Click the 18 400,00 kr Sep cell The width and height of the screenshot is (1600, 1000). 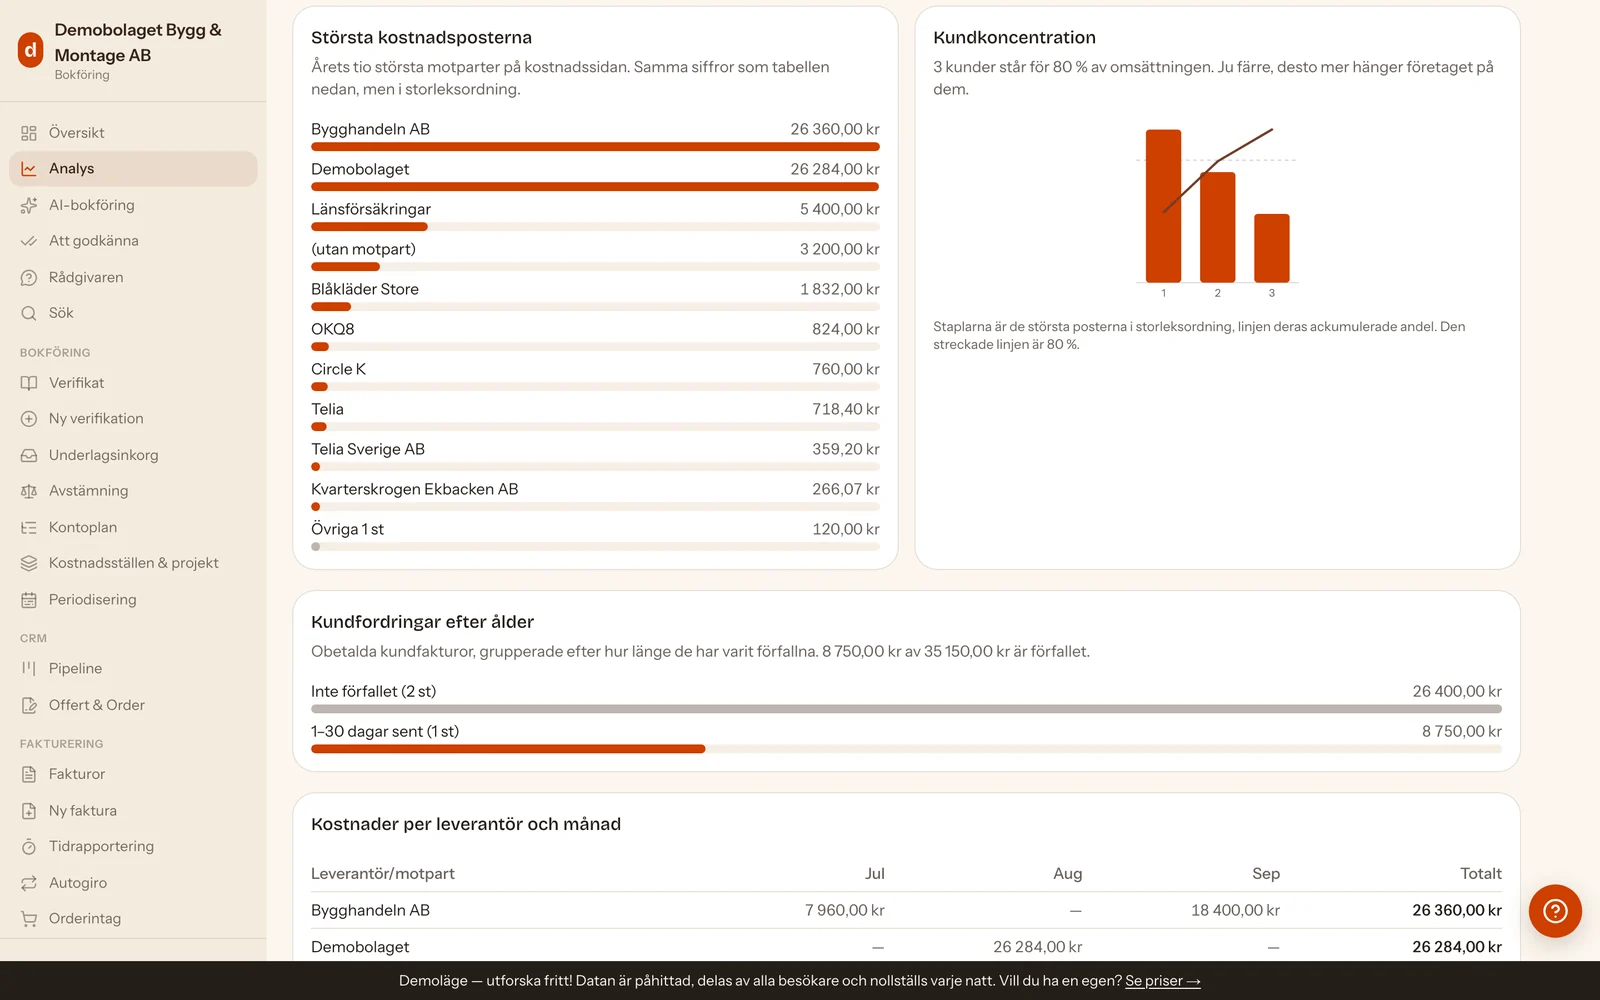[1235, 911]
